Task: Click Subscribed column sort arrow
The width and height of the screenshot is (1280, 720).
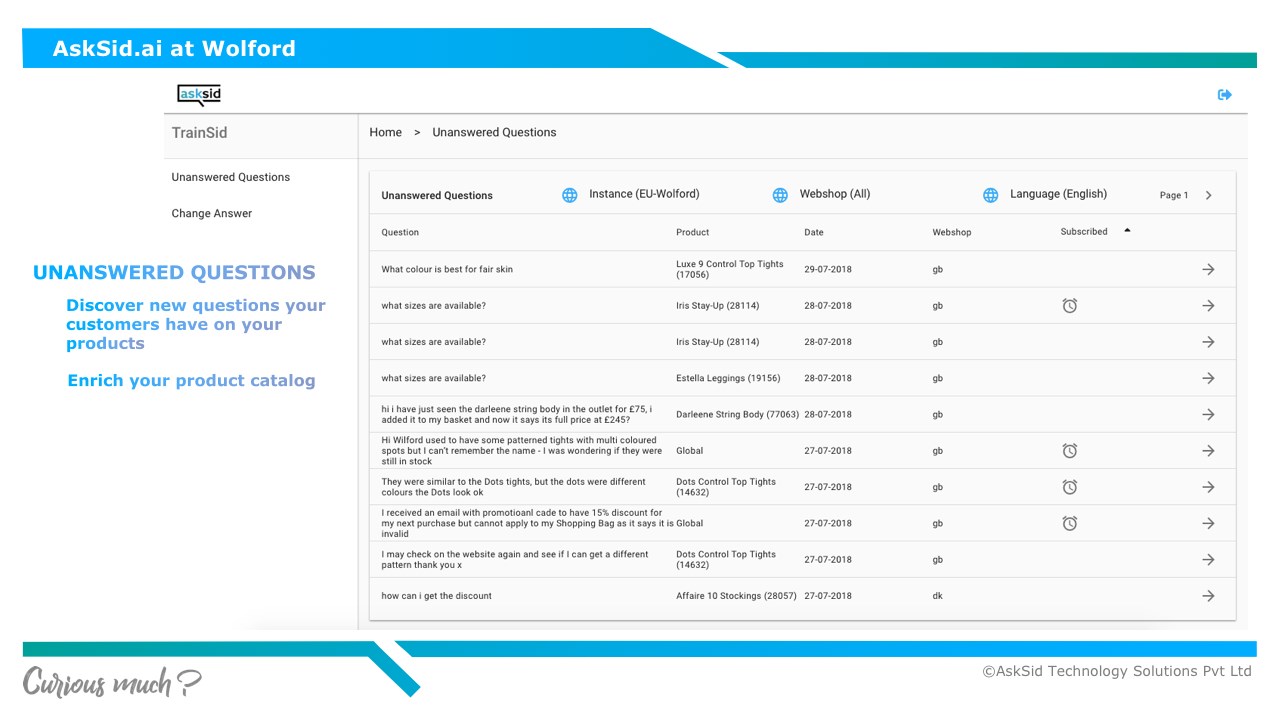Action: click(1127, 231)
